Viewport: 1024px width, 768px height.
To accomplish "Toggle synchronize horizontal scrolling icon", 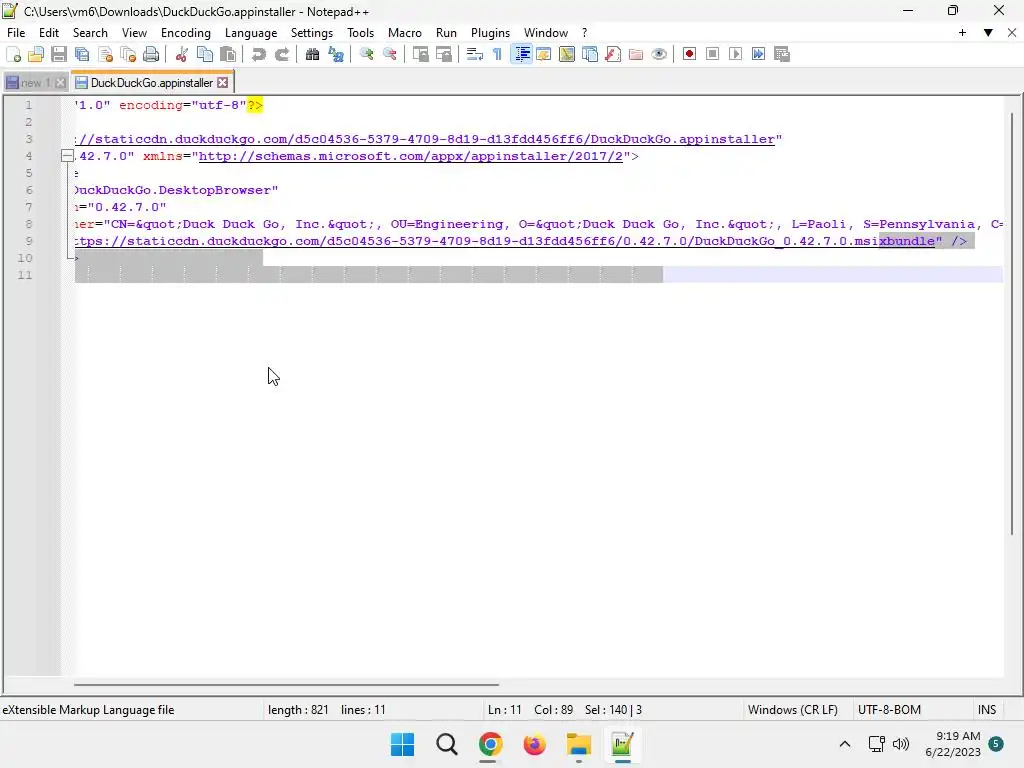I will 444,54.
